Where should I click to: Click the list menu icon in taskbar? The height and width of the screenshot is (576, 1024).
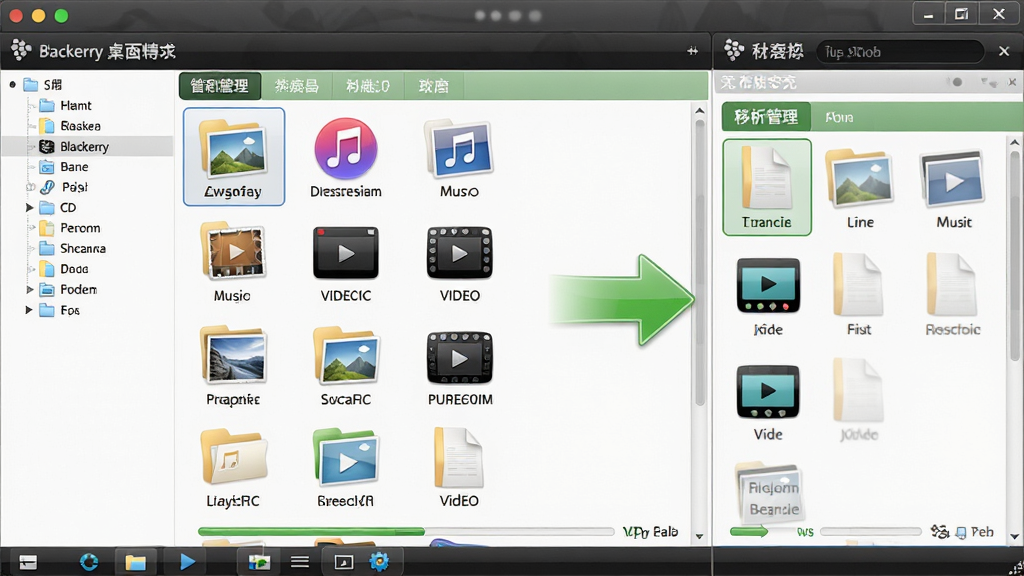point(300,562)
